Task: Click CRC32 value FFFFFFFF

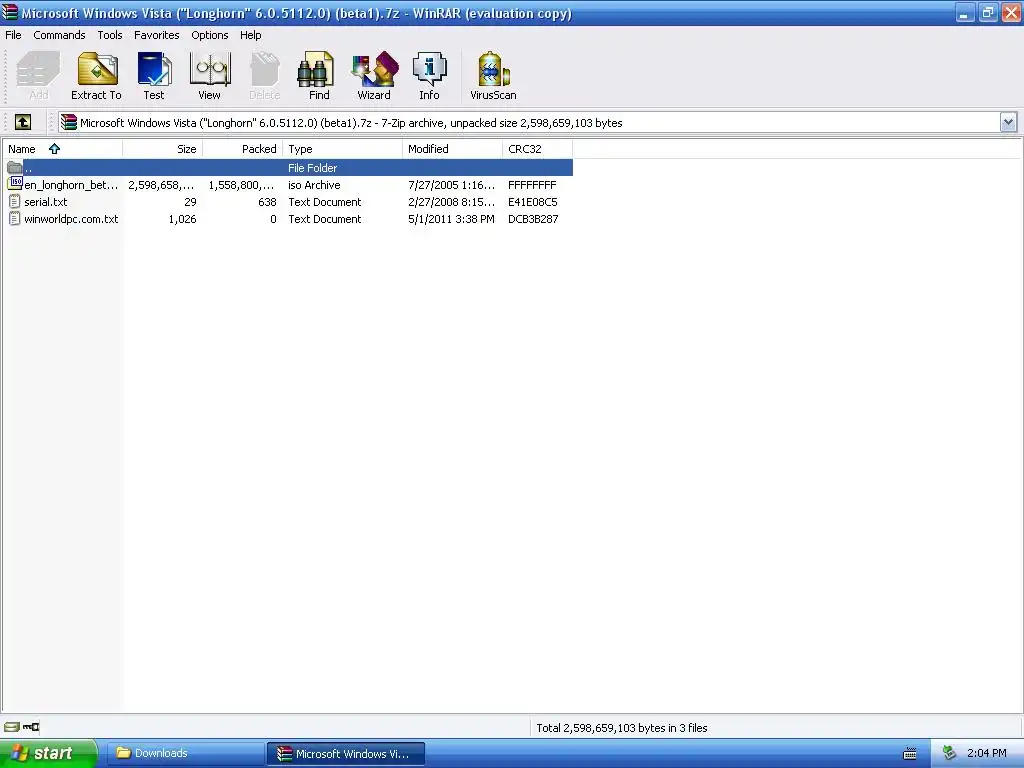Action: pyautogui.click(x=532, y=185)
